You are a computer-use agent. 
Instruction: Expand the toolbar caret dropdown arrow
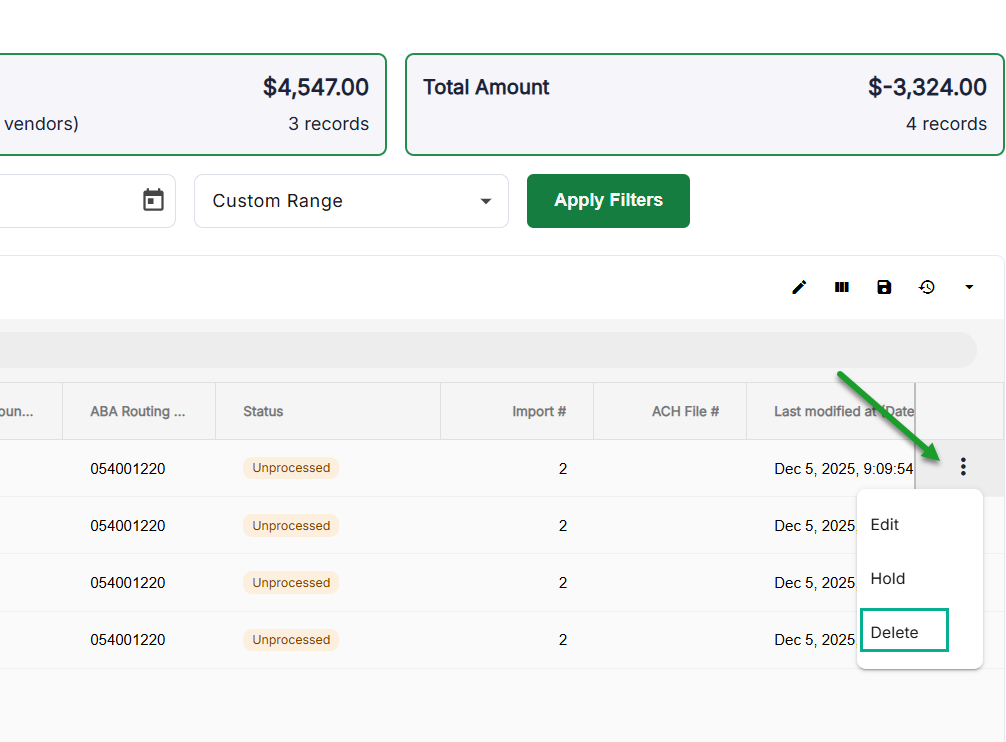[969, 288]
